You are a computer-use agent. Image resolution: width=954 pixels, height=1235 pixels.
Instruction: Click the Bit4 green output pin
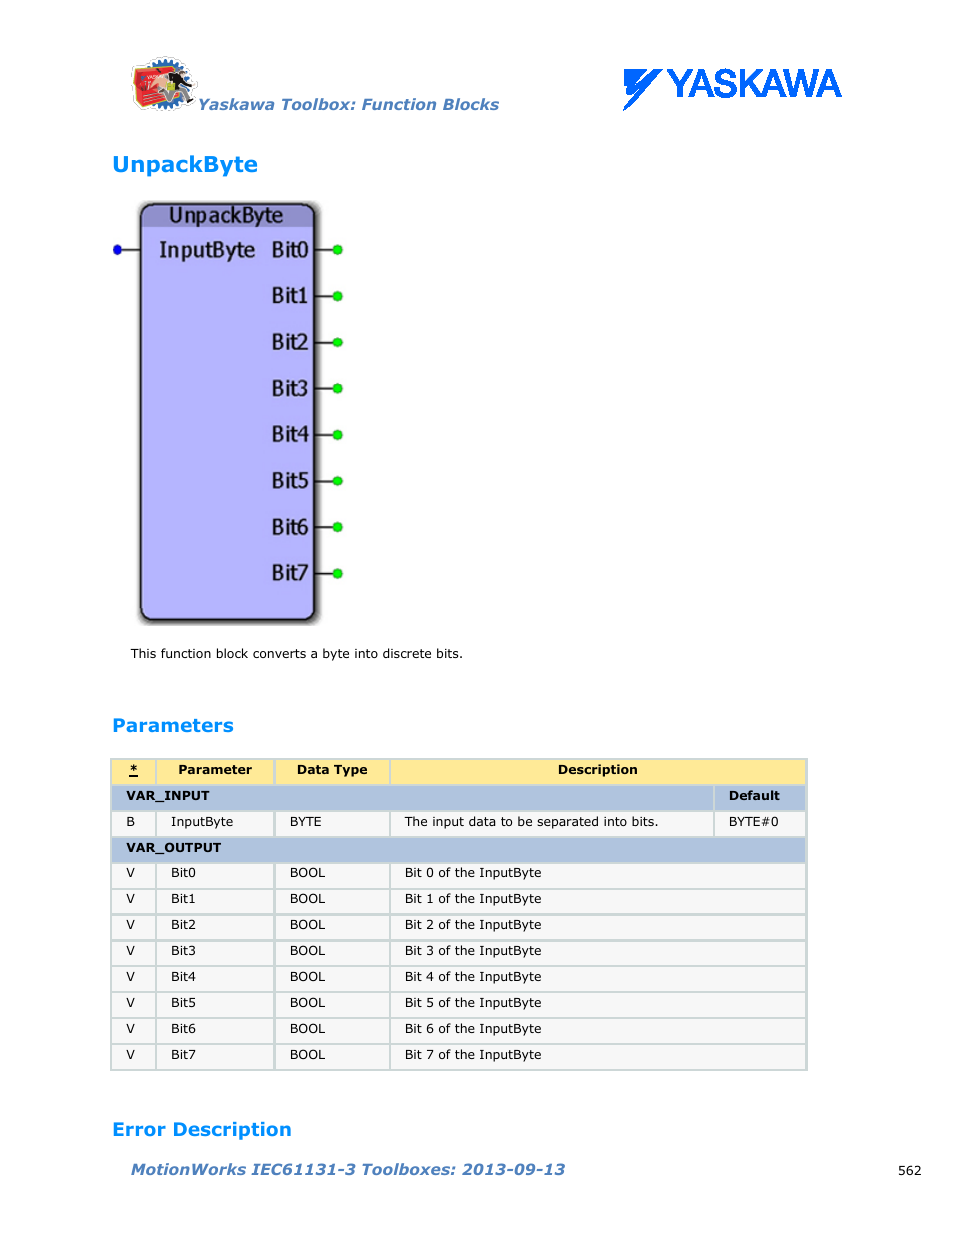[x=338, y=435]
